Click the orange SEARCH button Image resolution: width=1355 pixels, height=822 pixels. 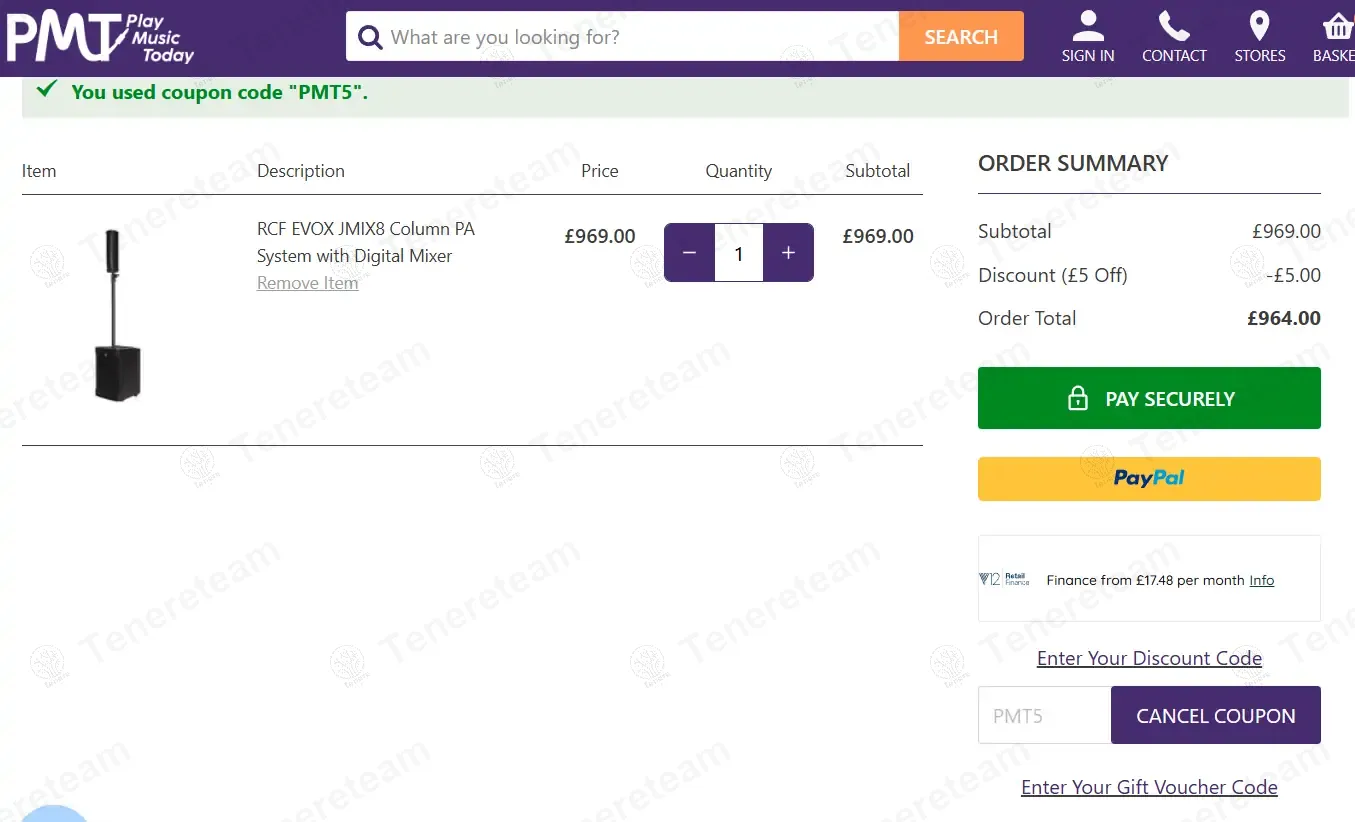click(961, 37)
